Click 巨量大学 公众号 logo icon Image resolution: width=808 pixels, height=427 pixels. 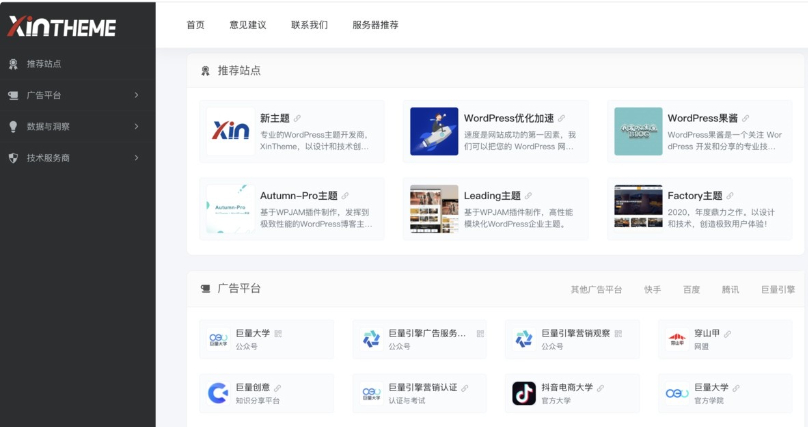tap(218, 339)
